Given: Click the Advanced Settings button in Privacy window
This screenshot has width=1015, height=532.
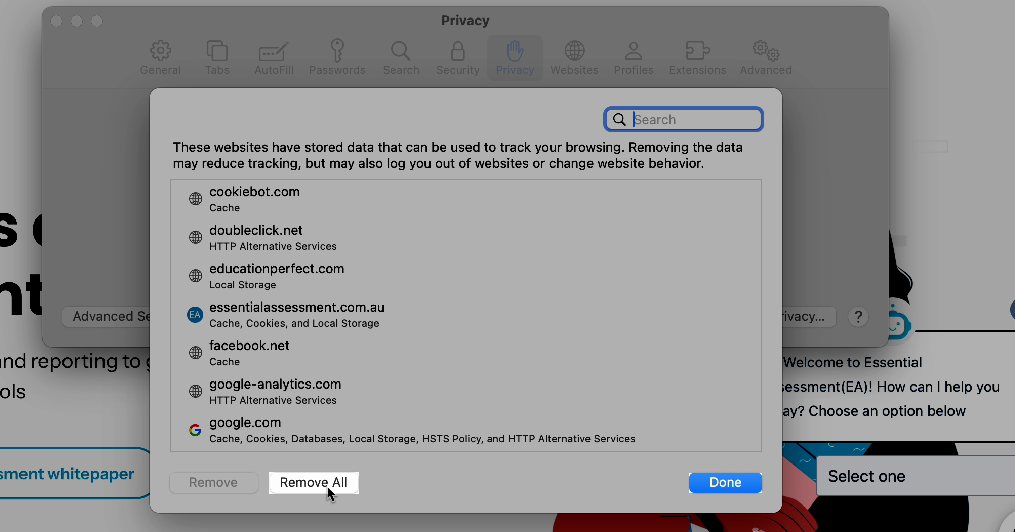Looking at the screenshot, I should point(107,316).
